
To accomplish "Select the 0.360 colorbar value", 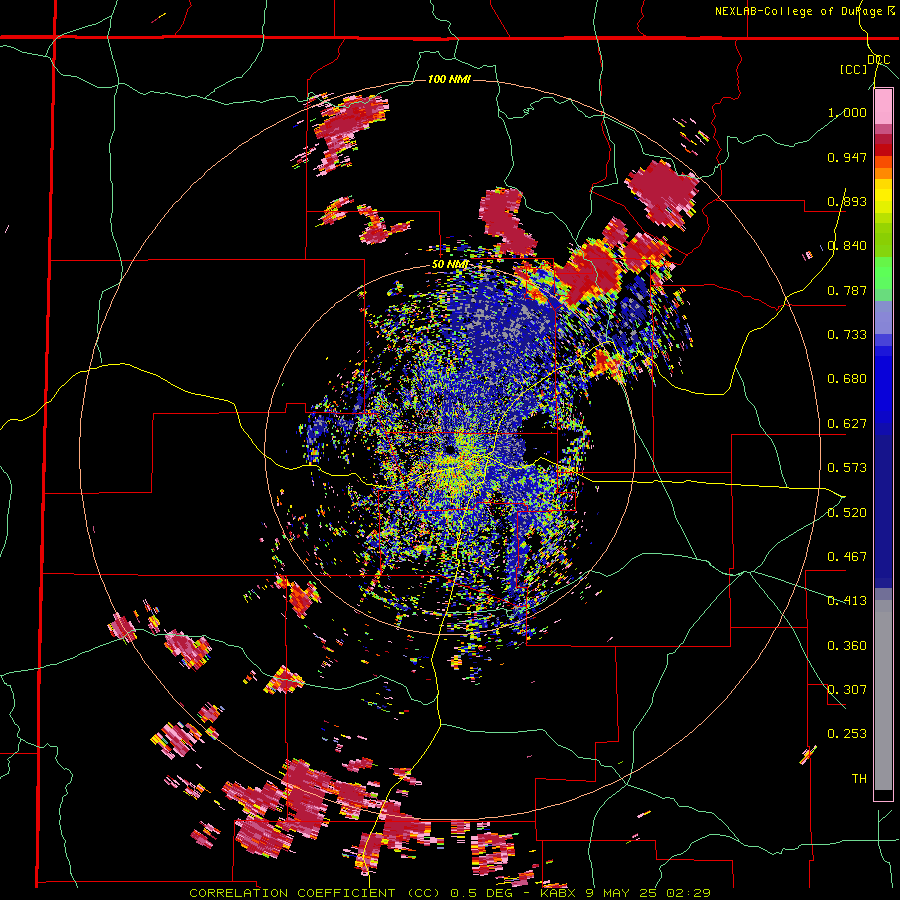I will point(847,646).
